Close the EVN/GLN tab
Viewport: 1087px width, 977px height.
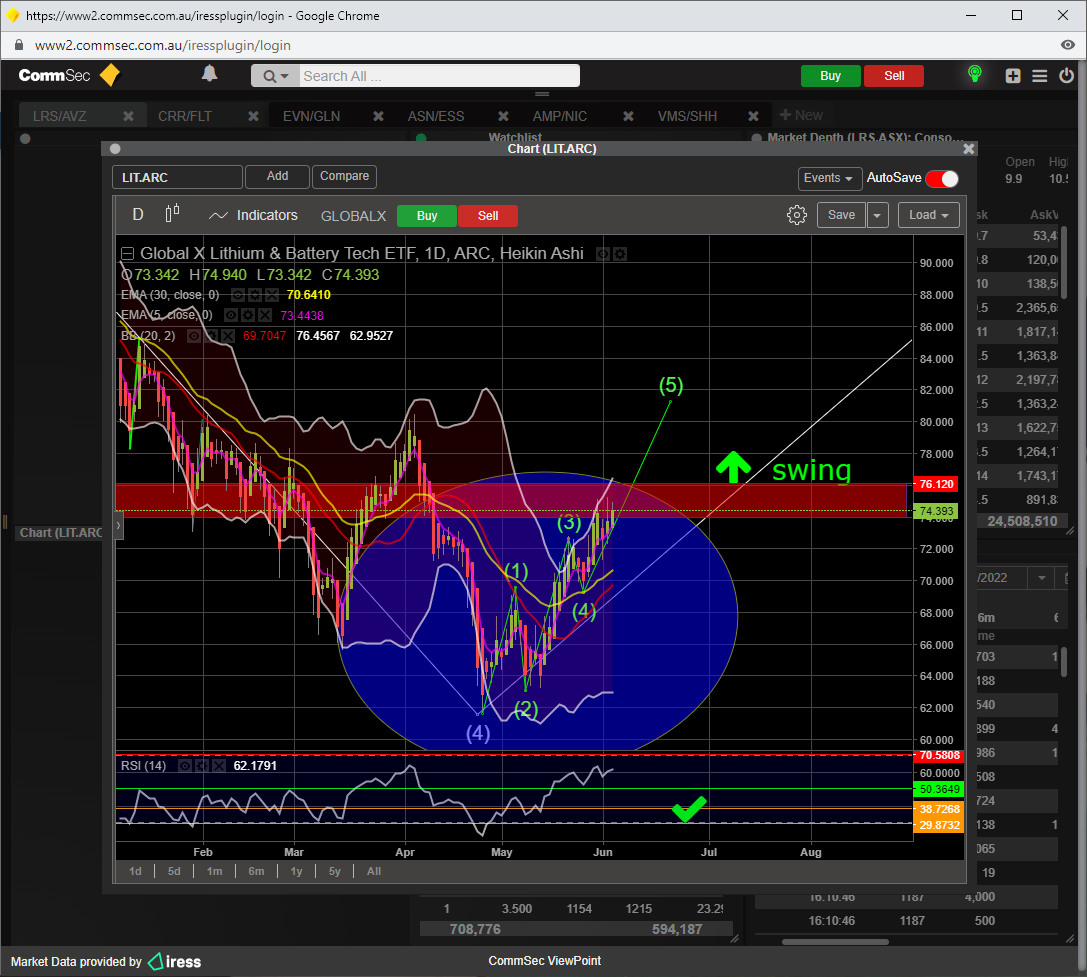pyautogui.click(x=379, y=116)
